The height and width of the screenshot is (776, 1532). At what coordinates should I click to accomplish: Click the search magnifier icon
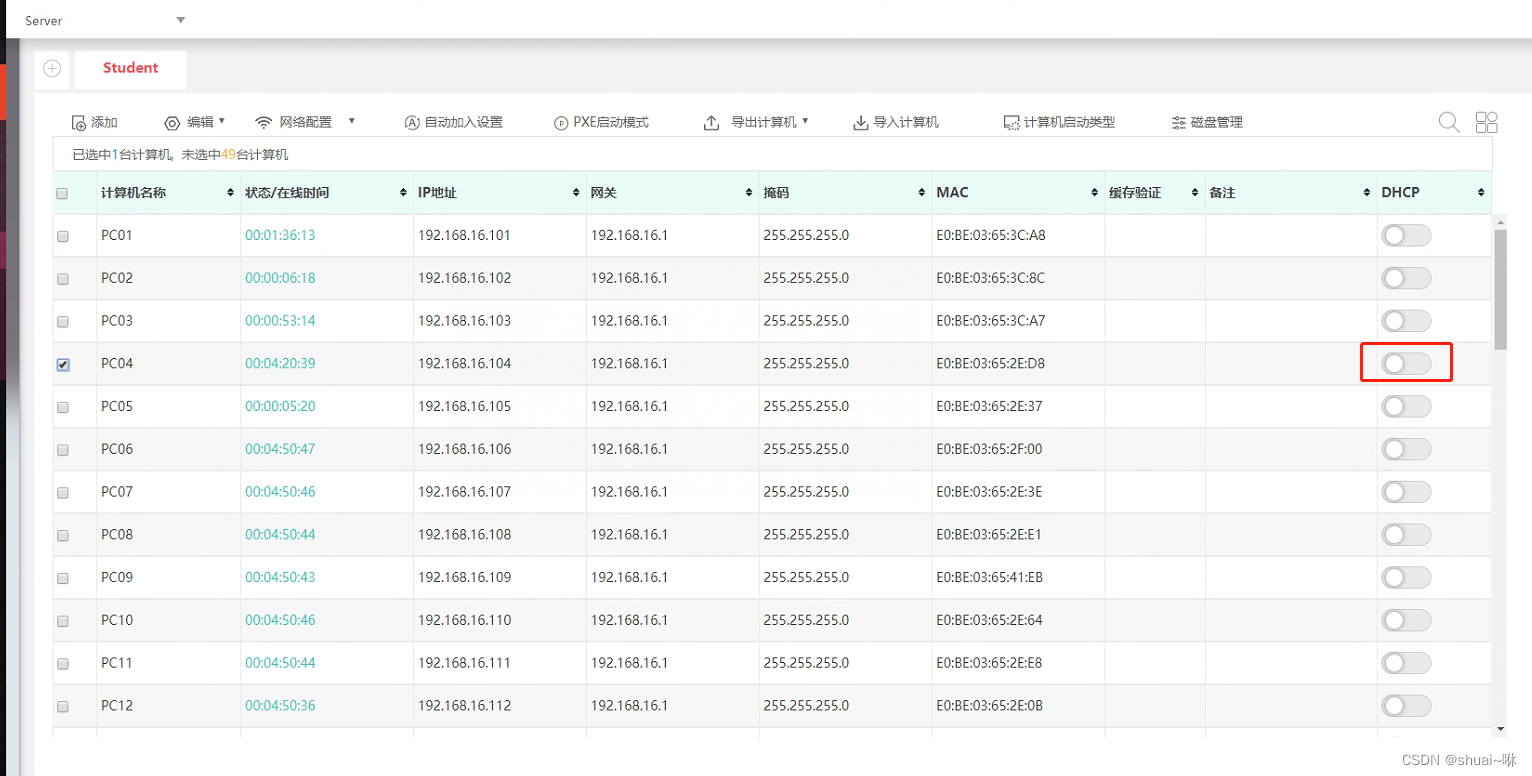[x=1448, y=122]
